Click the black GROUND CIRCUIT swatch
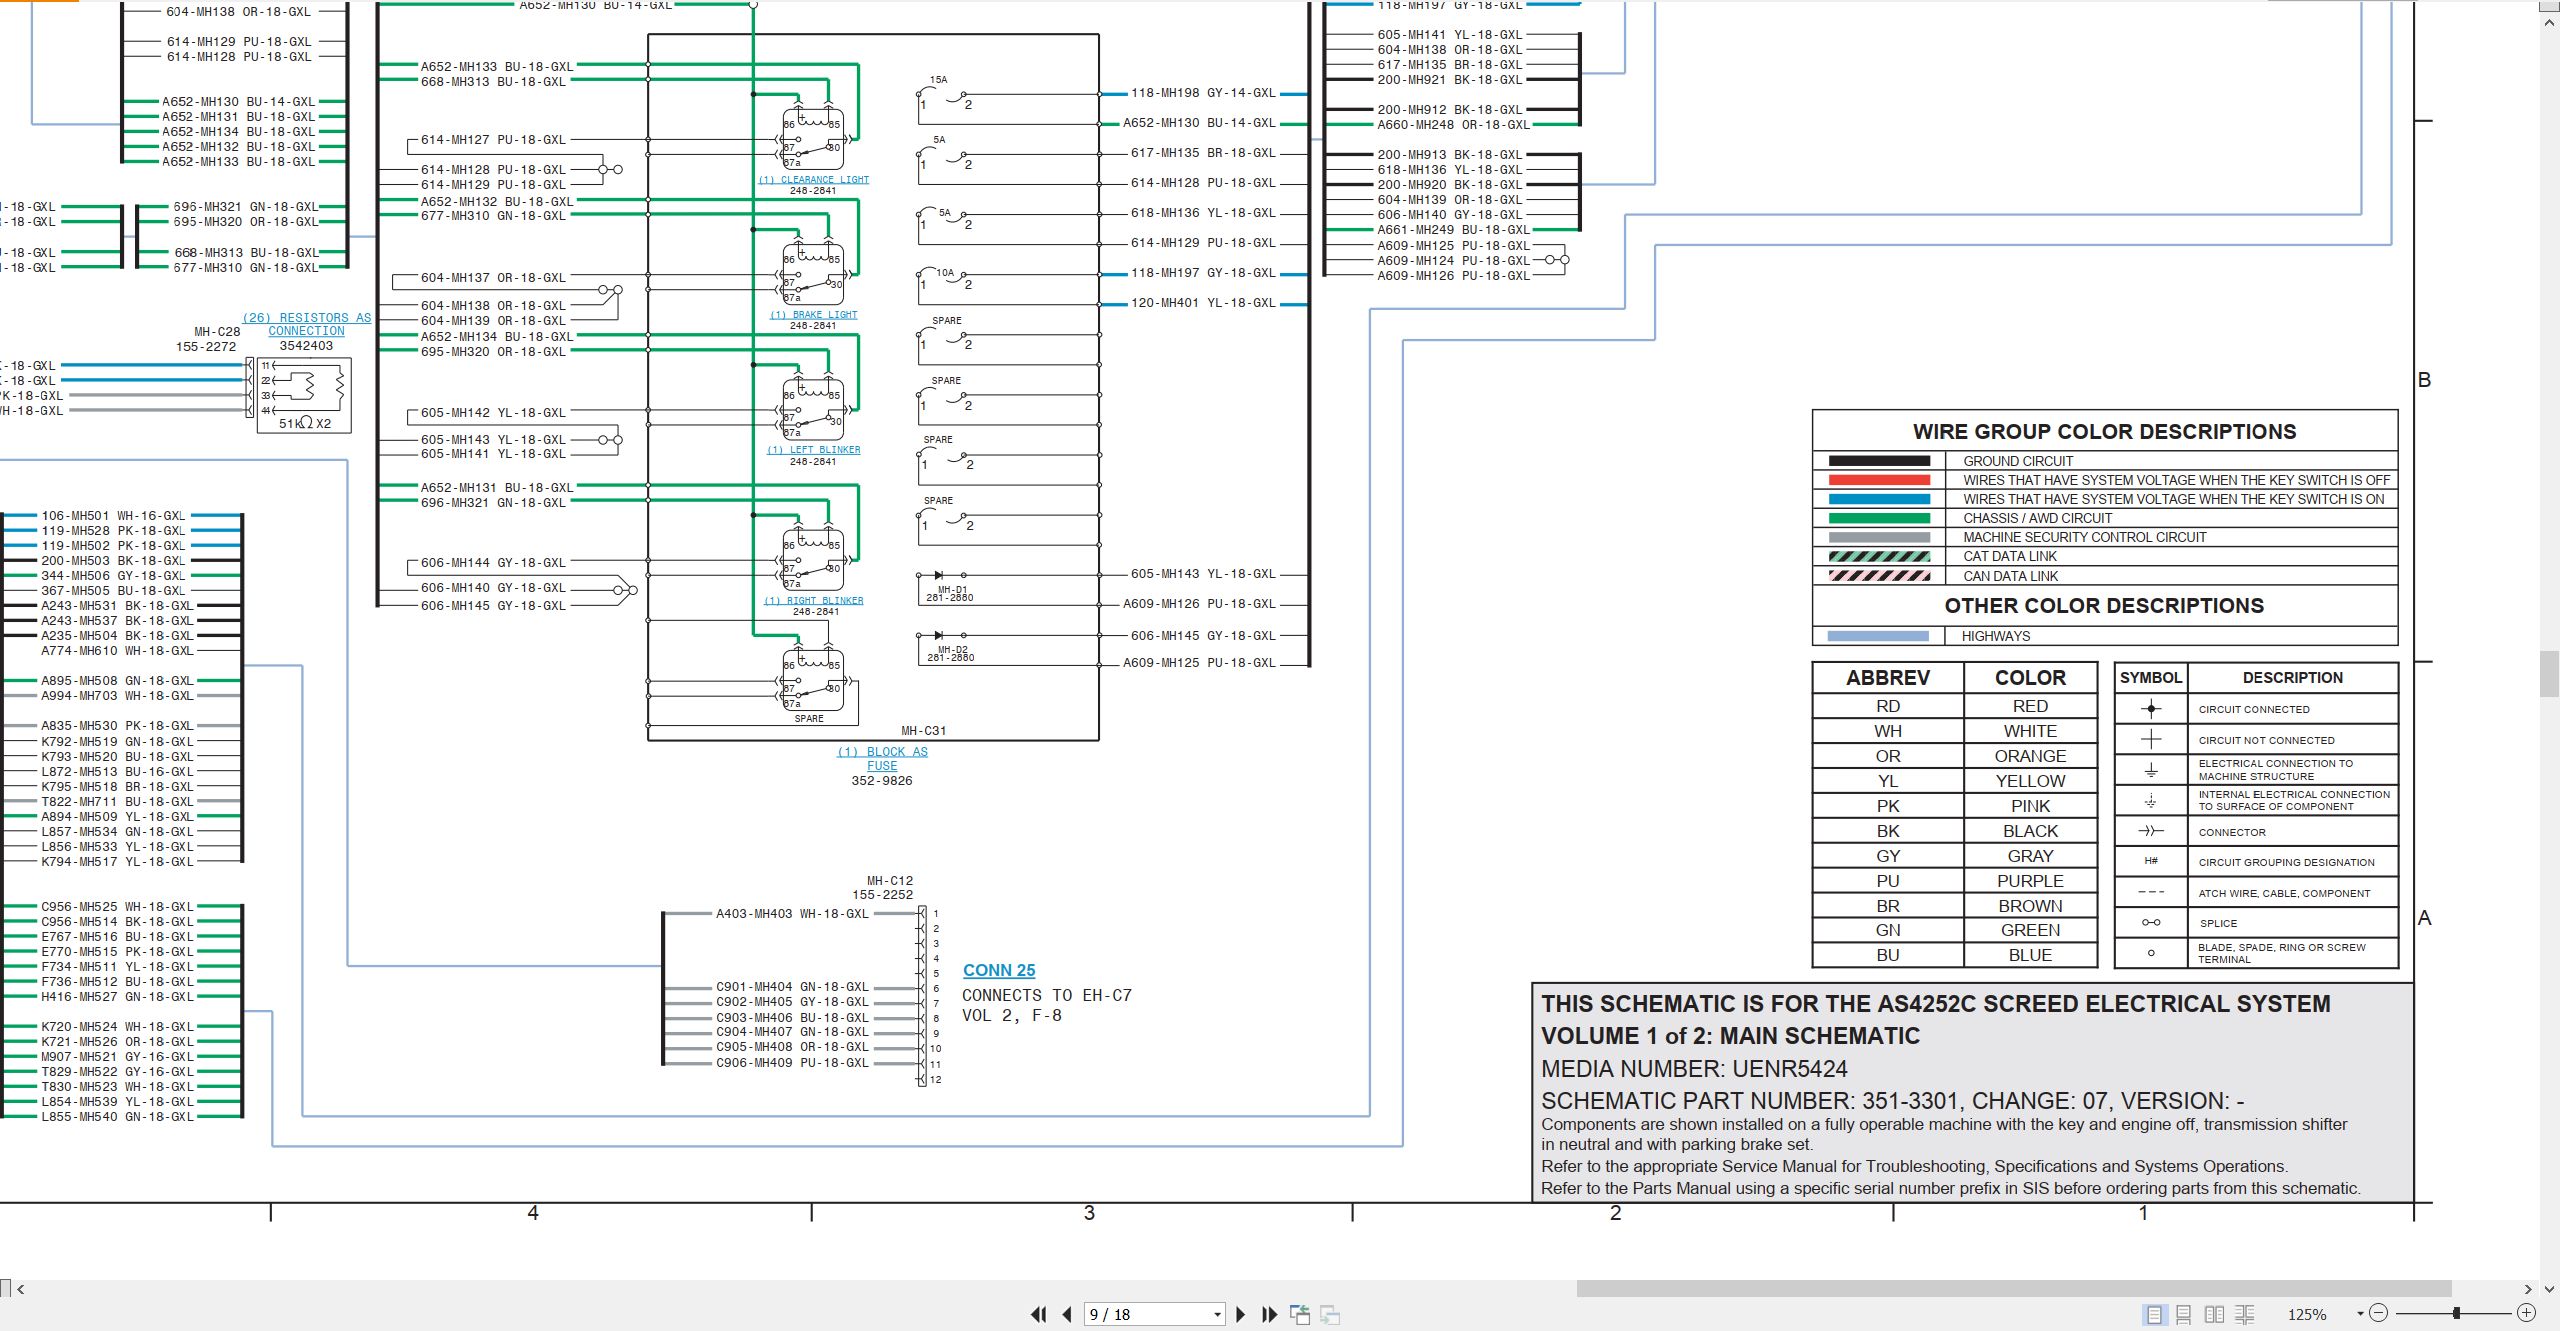This screenshot has width=2560, height=1331. (x=1879, y=461)
